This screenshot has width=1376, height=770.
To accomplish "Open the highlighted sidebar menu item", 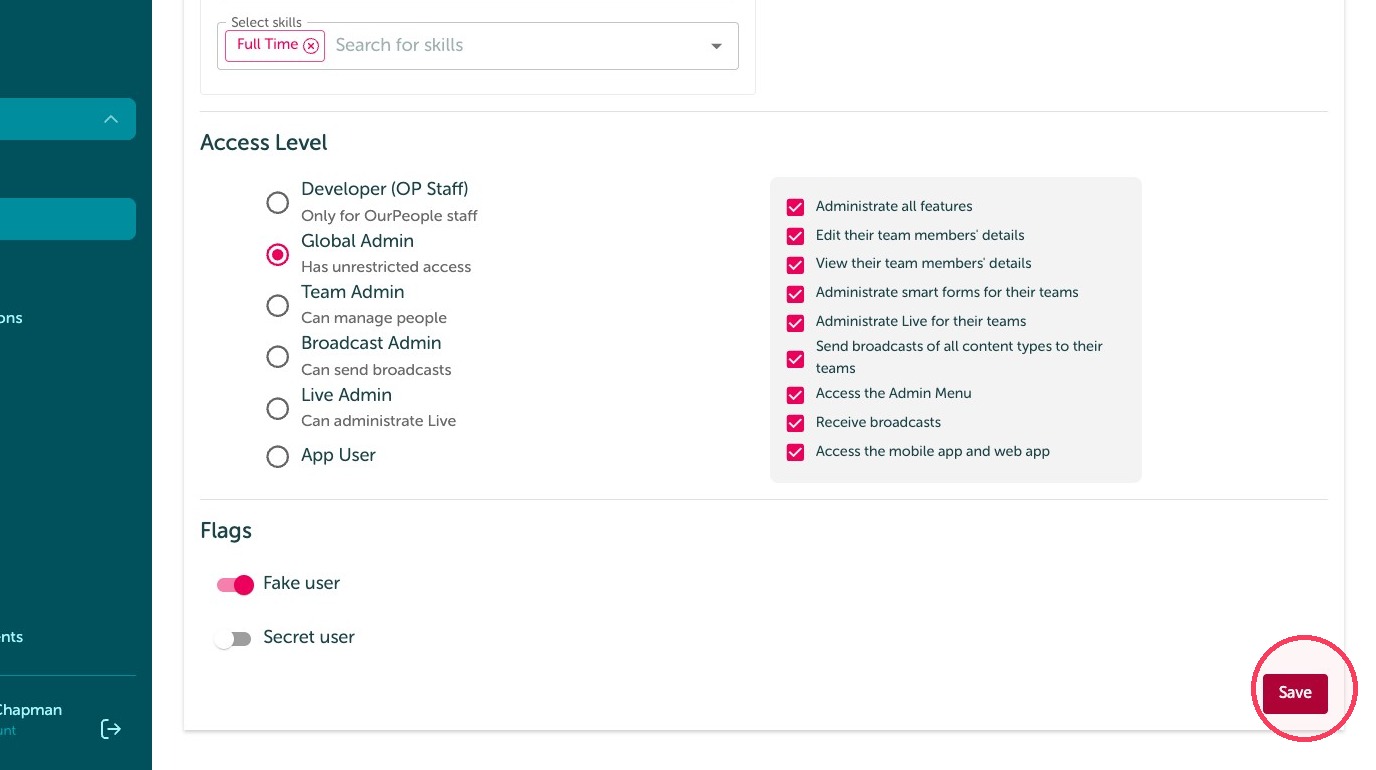I will [68, 219].
